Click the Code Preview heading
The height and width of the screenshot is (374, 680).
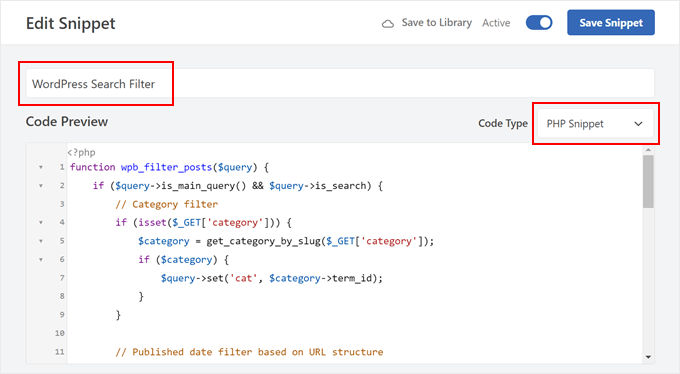pyautogui.click(x=67, y=121)
